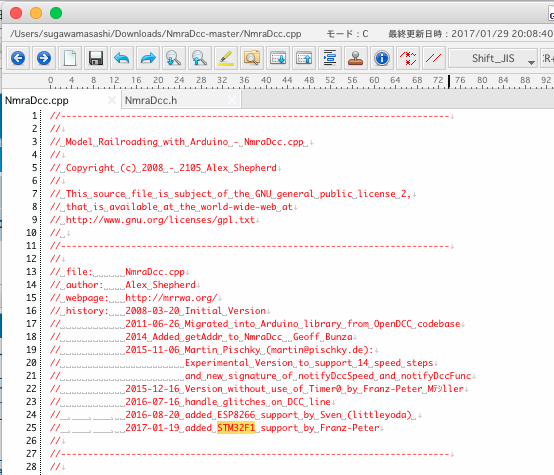Minimize the window with the yellow button
The image size is (554, 475).
click(36, 13)
